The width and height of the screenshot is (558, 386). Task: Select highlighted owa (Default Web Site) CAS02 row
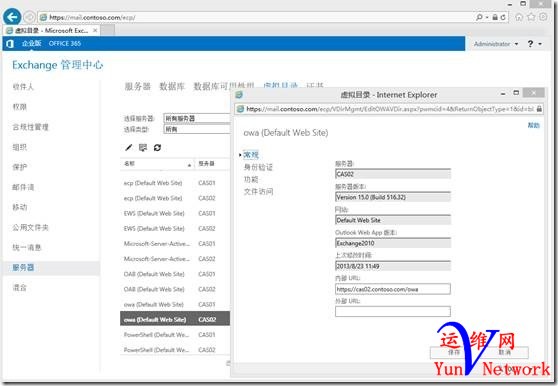tap(175, 319)
